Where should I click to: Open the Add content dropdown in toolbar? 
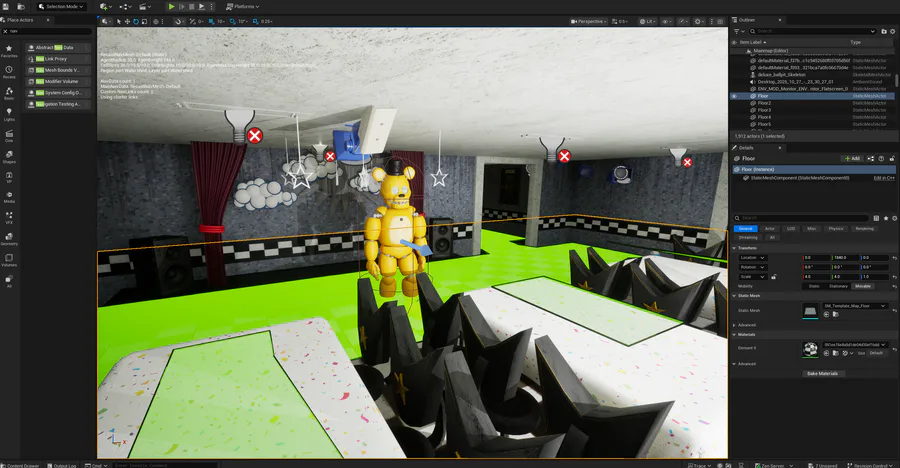[106, 6]
